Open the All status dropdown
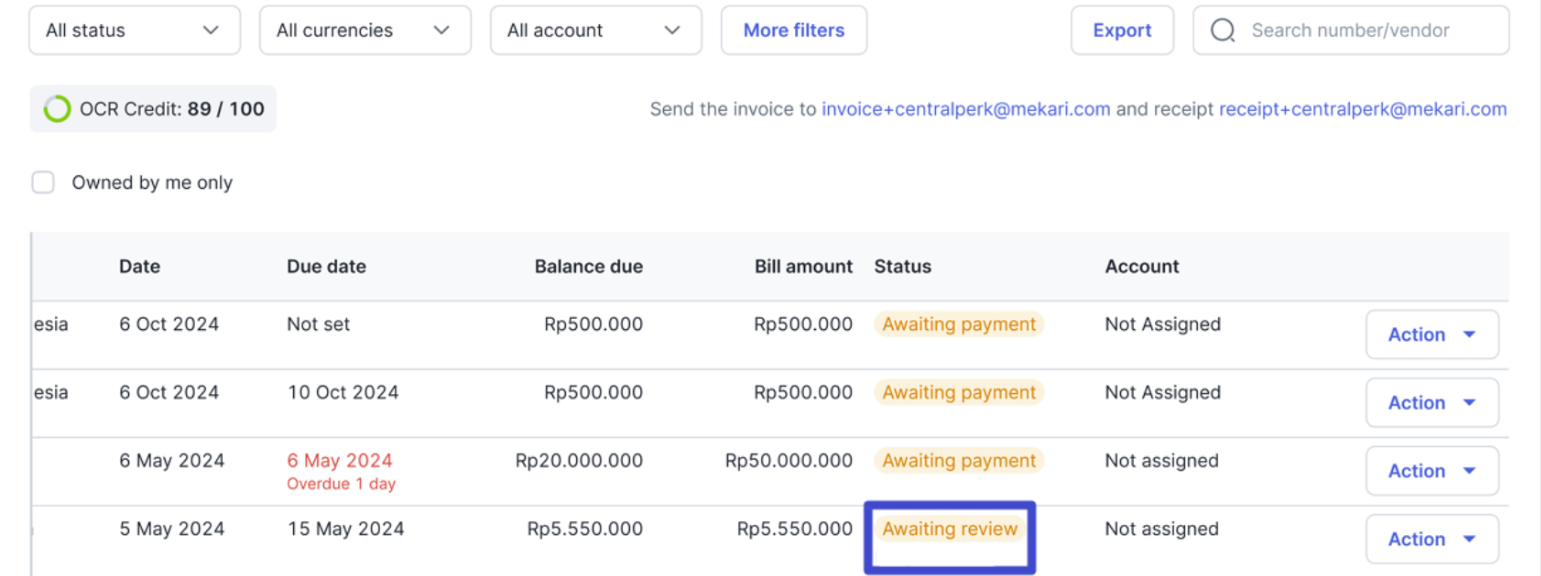This screenshot has width=1541, height=576. [135, 30]
